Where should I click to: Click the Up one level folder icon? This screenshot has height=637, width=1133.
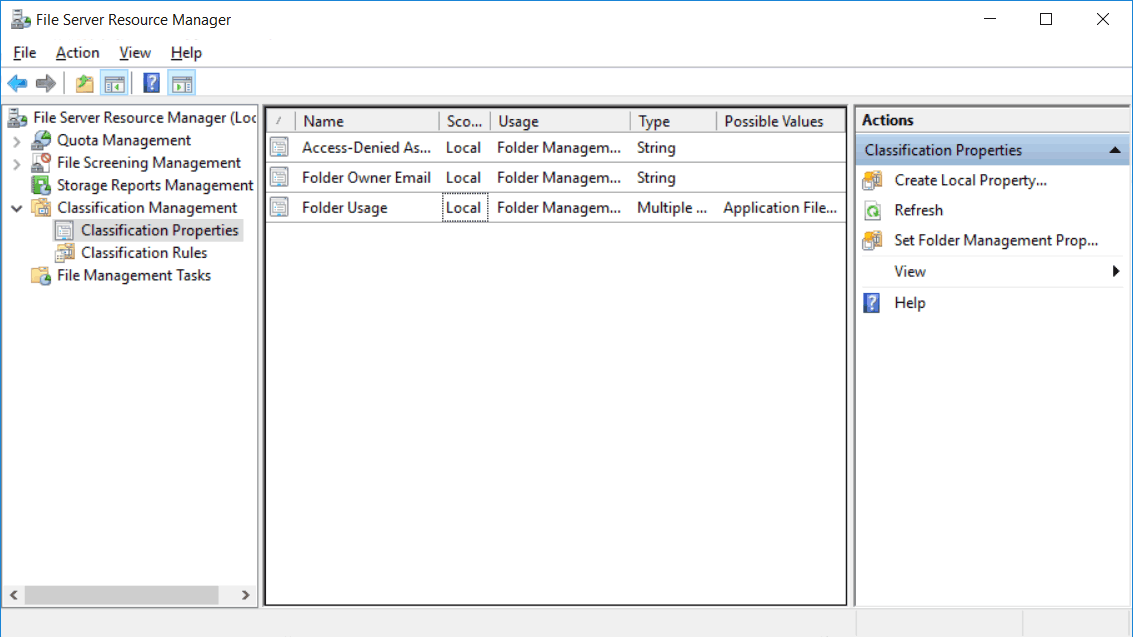coord(85,84)
